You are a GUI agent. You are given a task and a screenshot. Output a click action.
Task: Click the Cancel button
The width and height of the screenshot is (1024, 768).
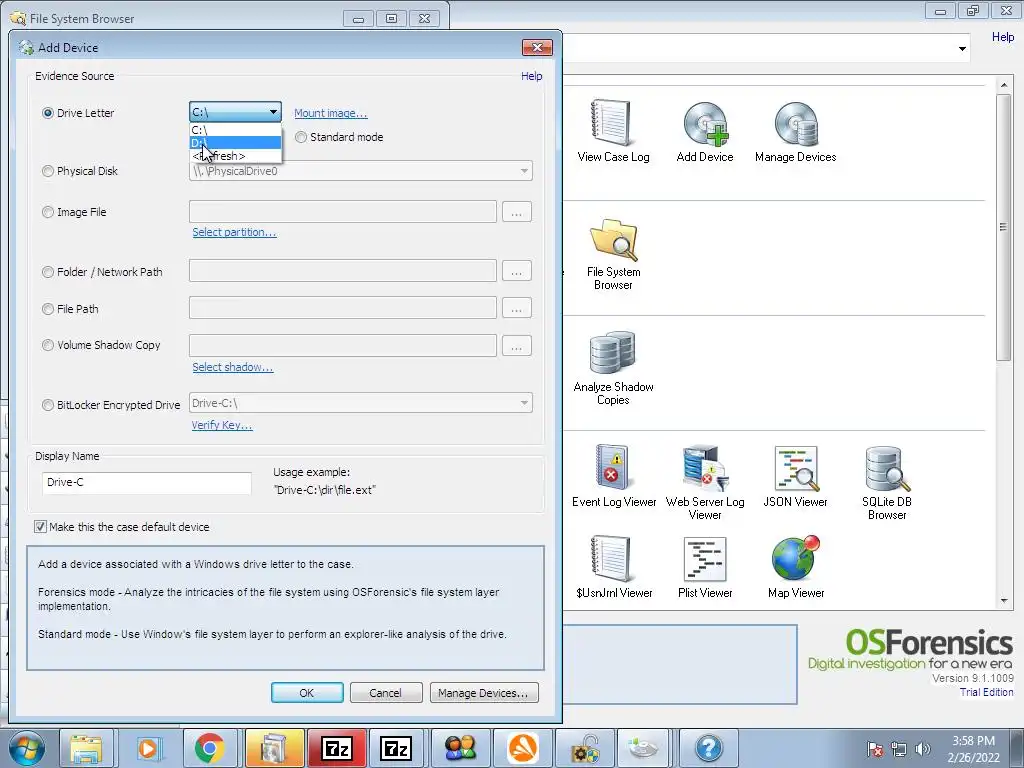pos(386,693)
